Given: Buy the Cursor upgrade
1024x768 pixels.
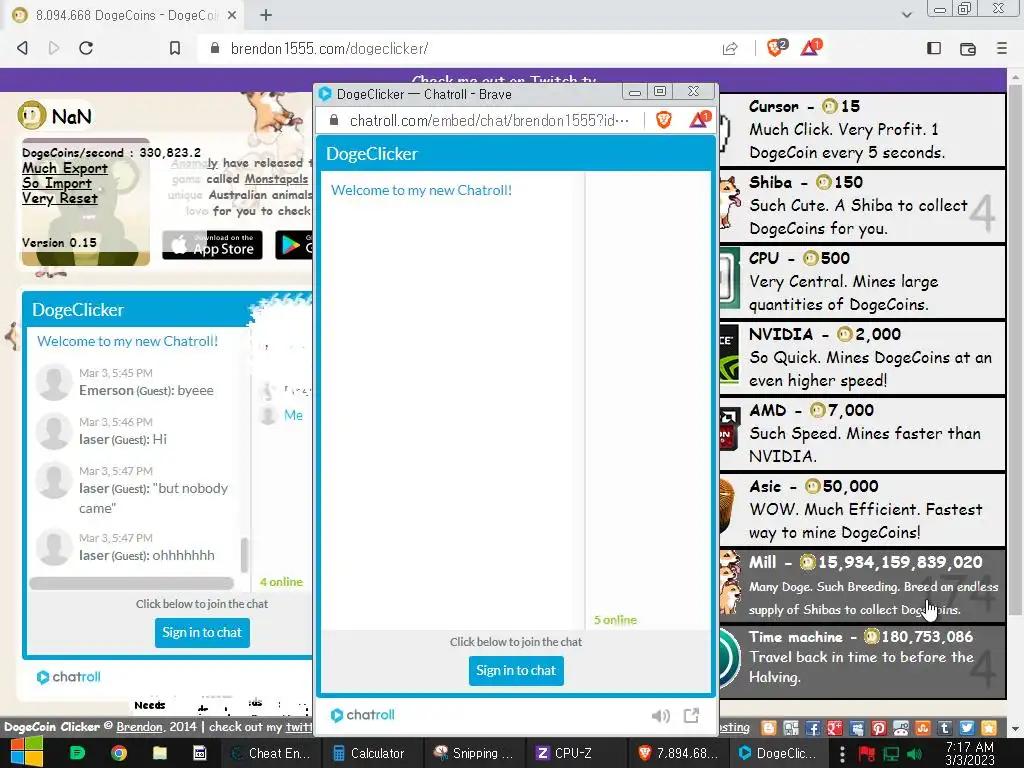Looking at the screenshot, I should point(862,129).
